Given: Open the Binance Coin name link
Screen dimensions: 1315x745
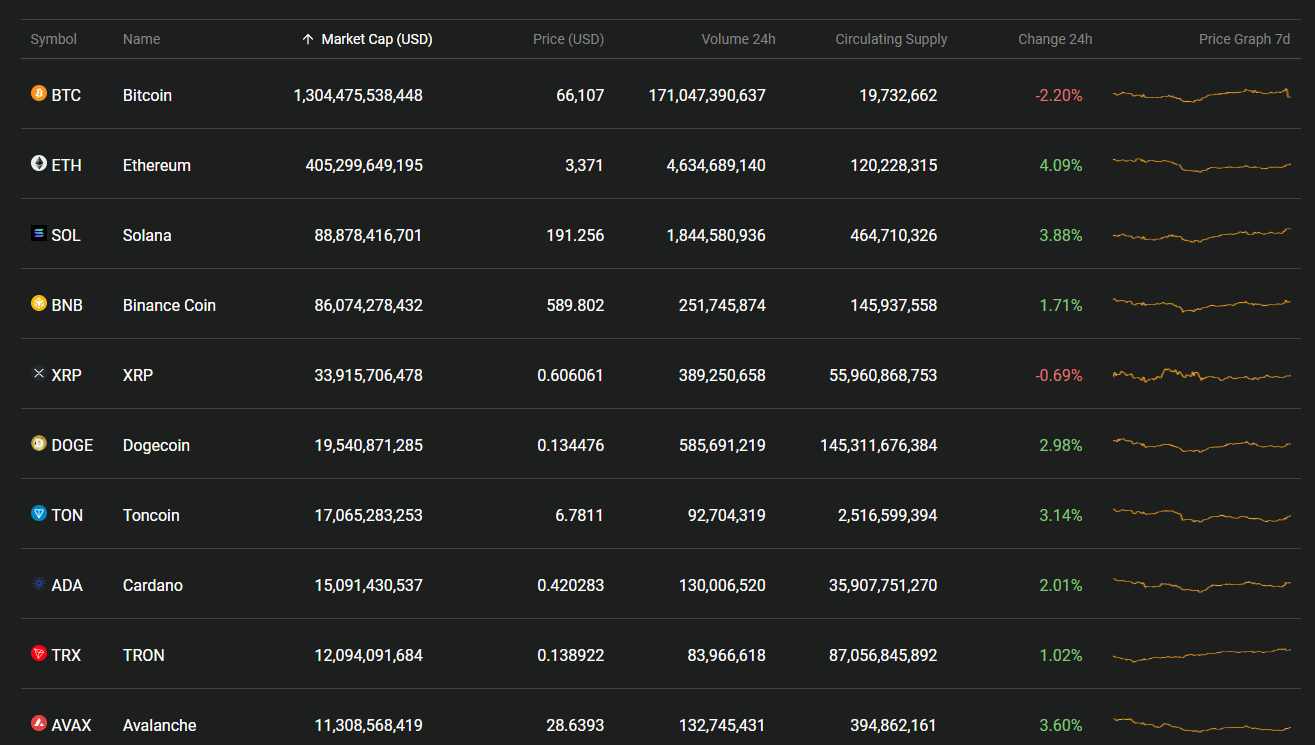Looking at the screenshot, I should pyautogui.click(x=169, y=305).
